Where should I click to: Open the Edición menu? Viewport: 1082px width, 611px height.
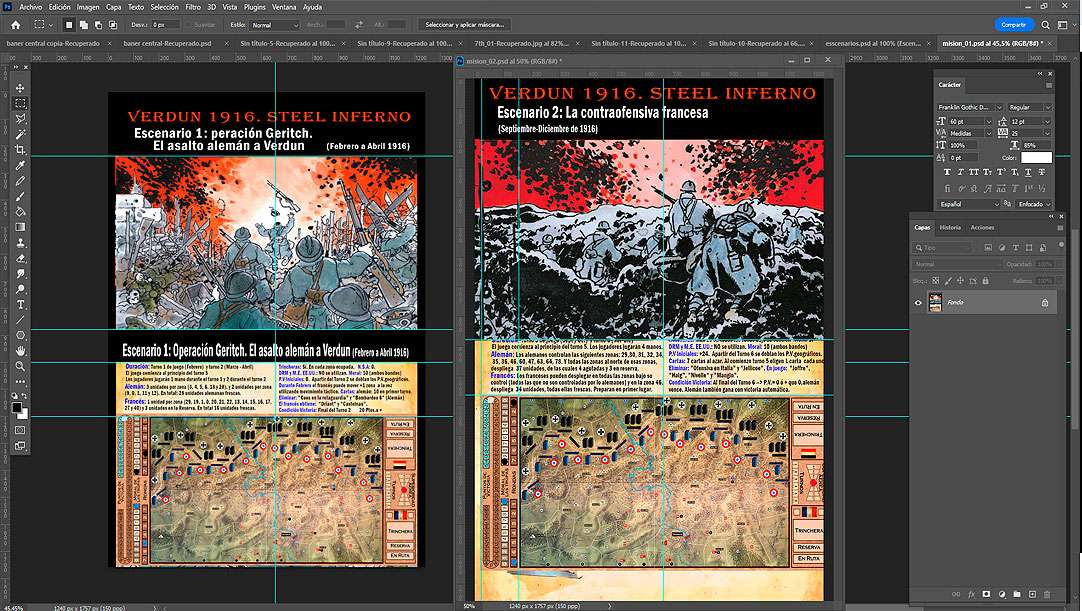59,7
